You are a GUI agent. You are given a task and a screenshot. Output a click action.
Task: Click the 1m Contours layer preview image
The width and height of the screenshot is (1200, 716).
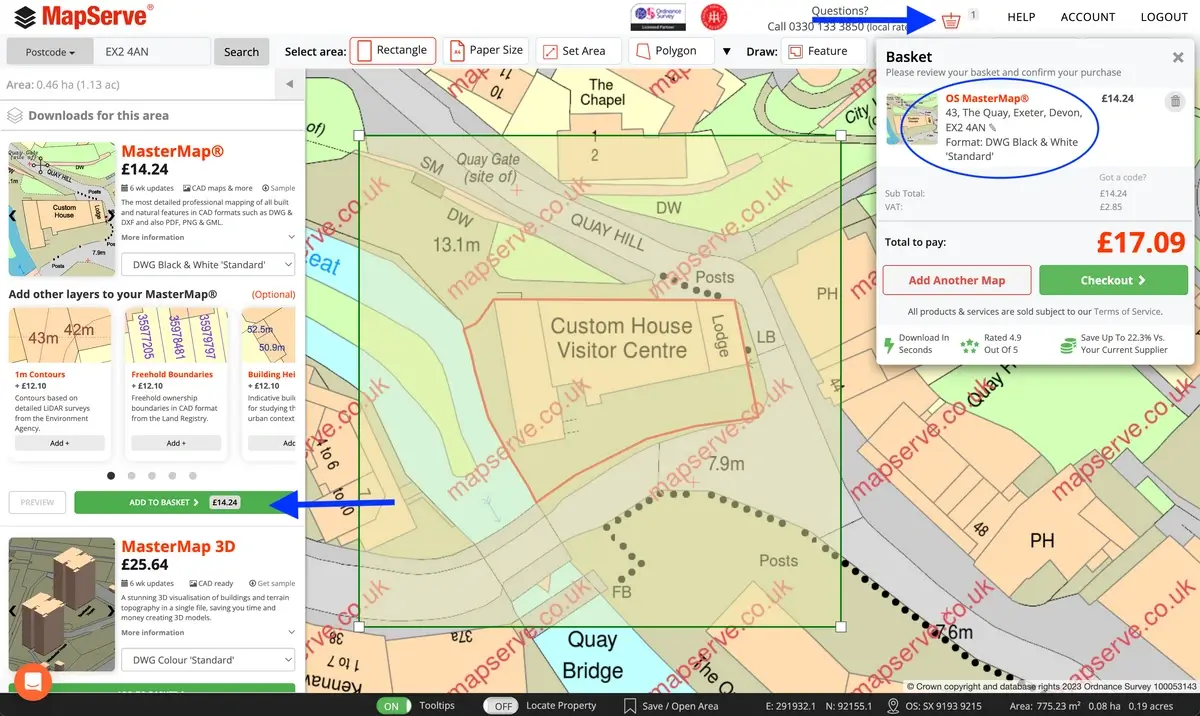coord(60,336)
